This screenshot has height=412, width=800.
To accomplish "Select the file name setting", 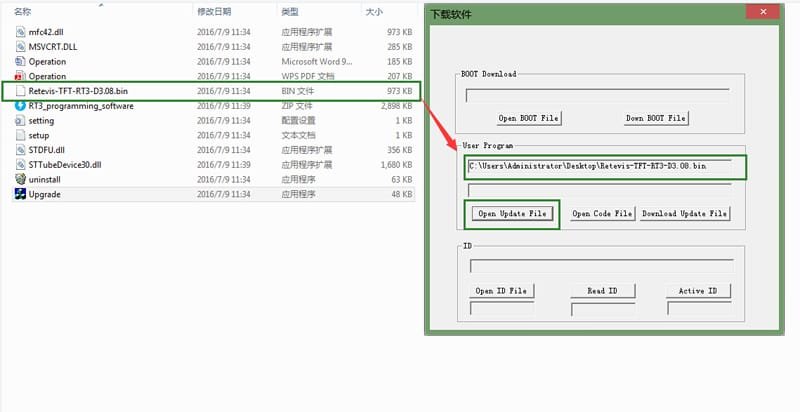I will pyautogui.click(x=41, y=120).
